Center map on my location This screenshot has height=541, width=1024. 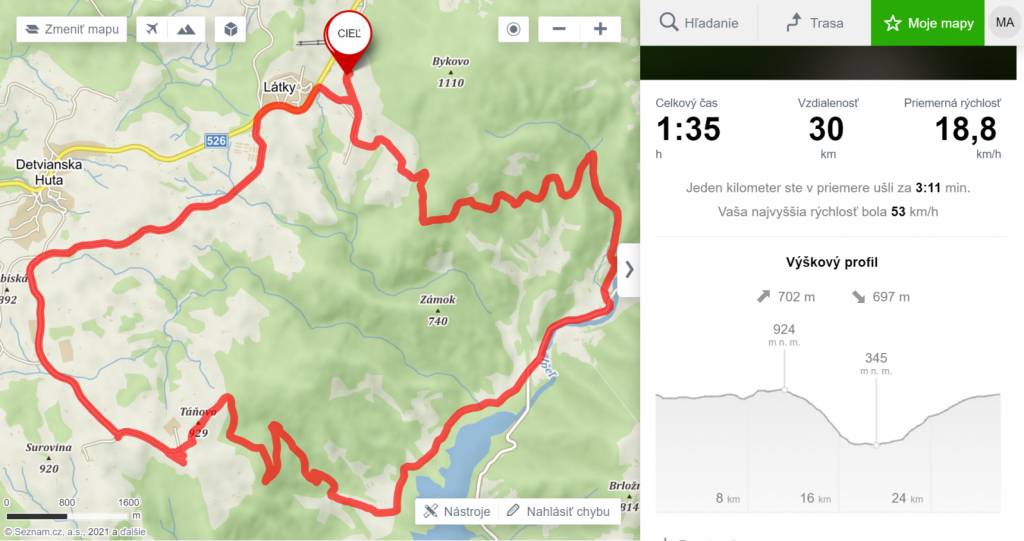[x=513, y=29]
